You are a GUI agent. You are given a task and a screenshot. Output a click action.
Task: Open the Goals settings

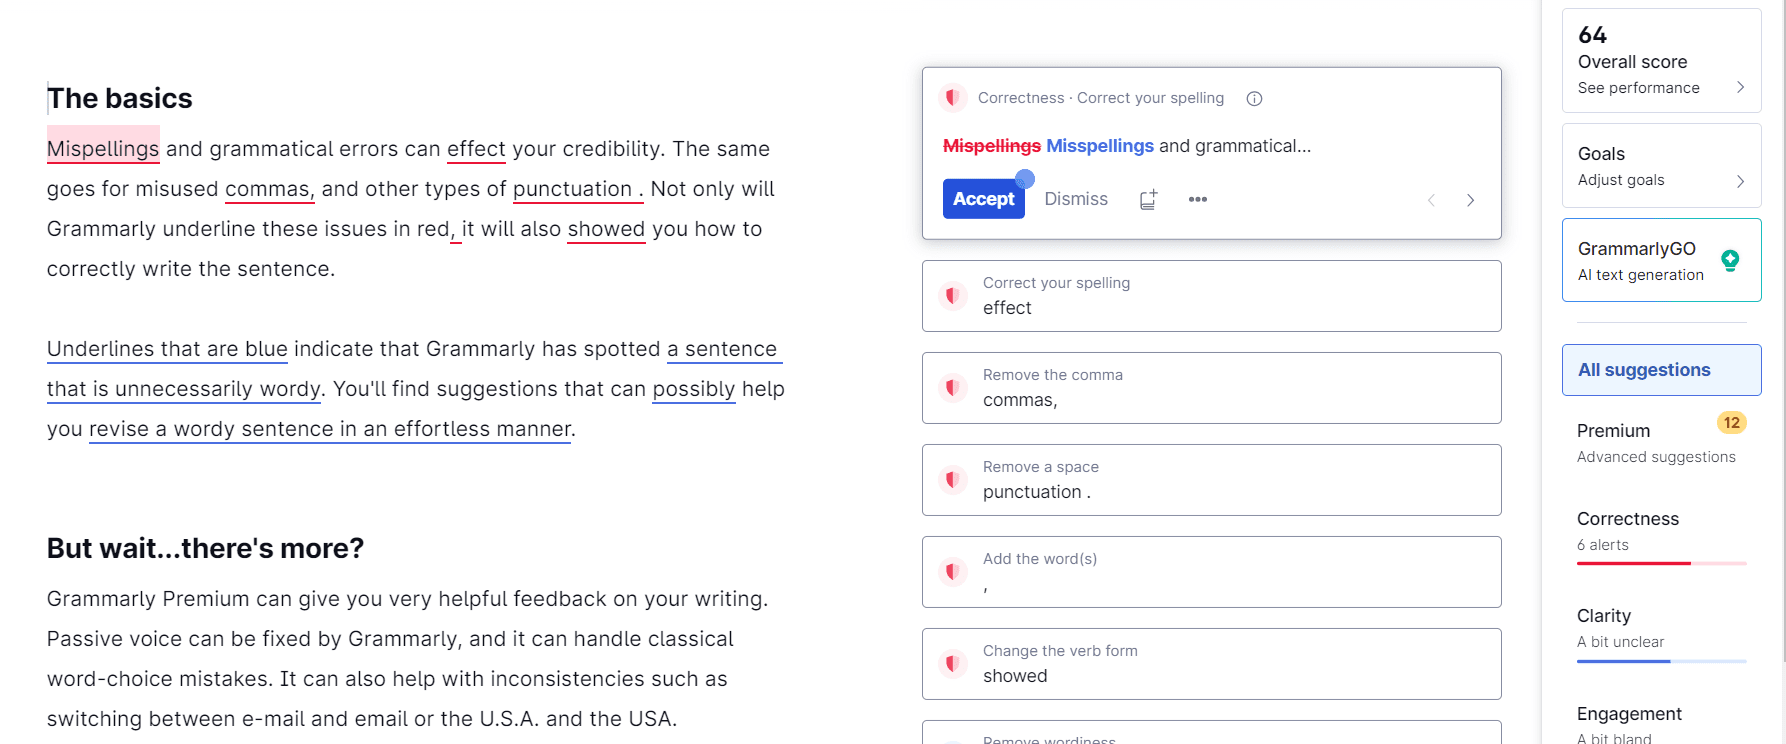(x=1661, y=166)
